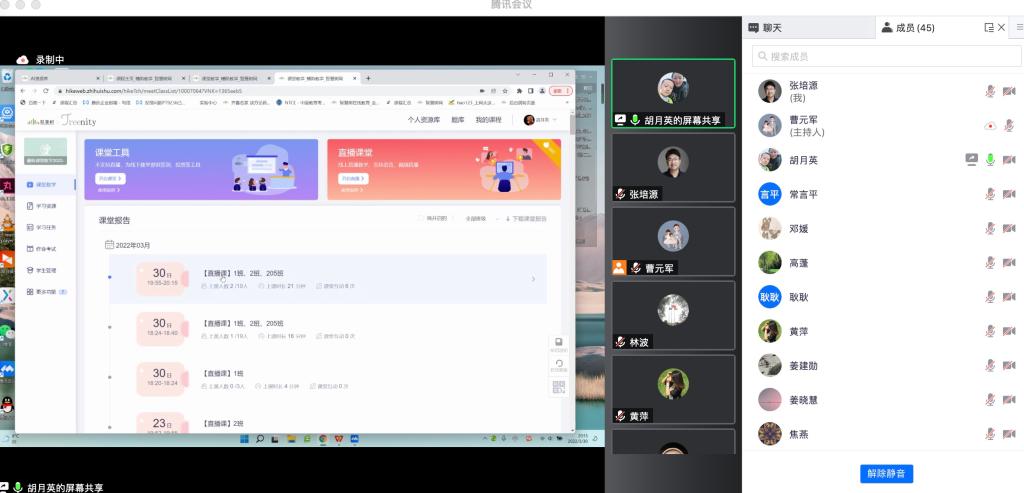Click the cloud 录制中 recording icon
1024x493 pixels.
pos(22,60)
